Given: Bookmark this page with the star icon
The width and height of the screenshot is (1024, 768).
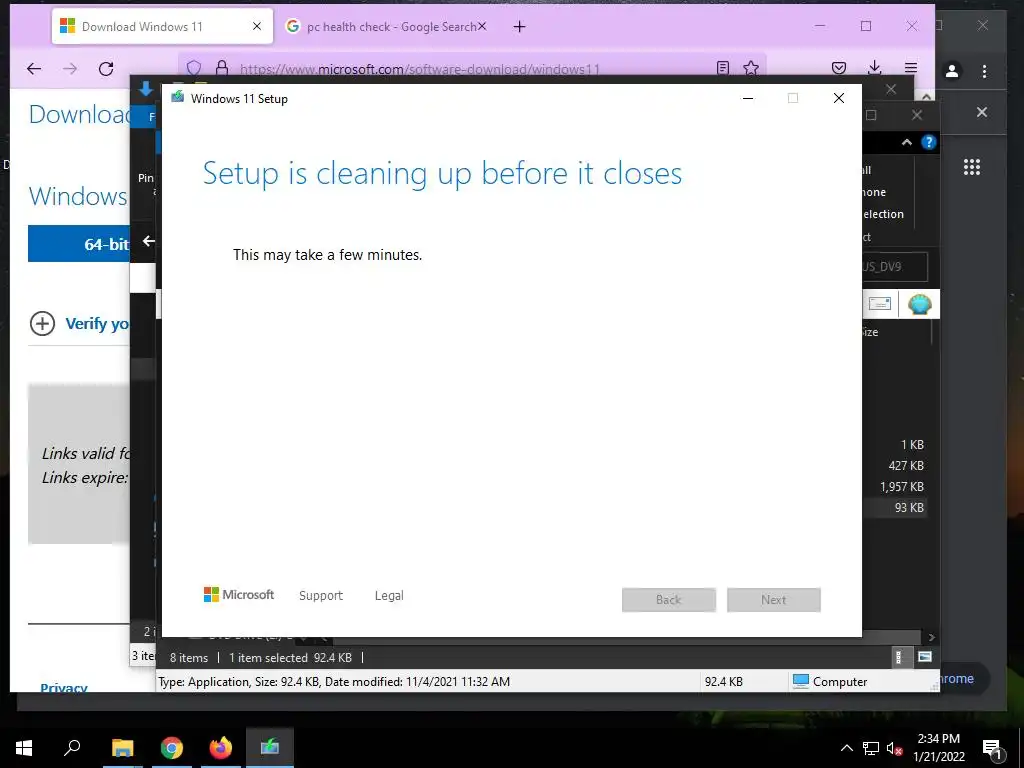Looking at the screenshot, I should (x=751, y=68).
